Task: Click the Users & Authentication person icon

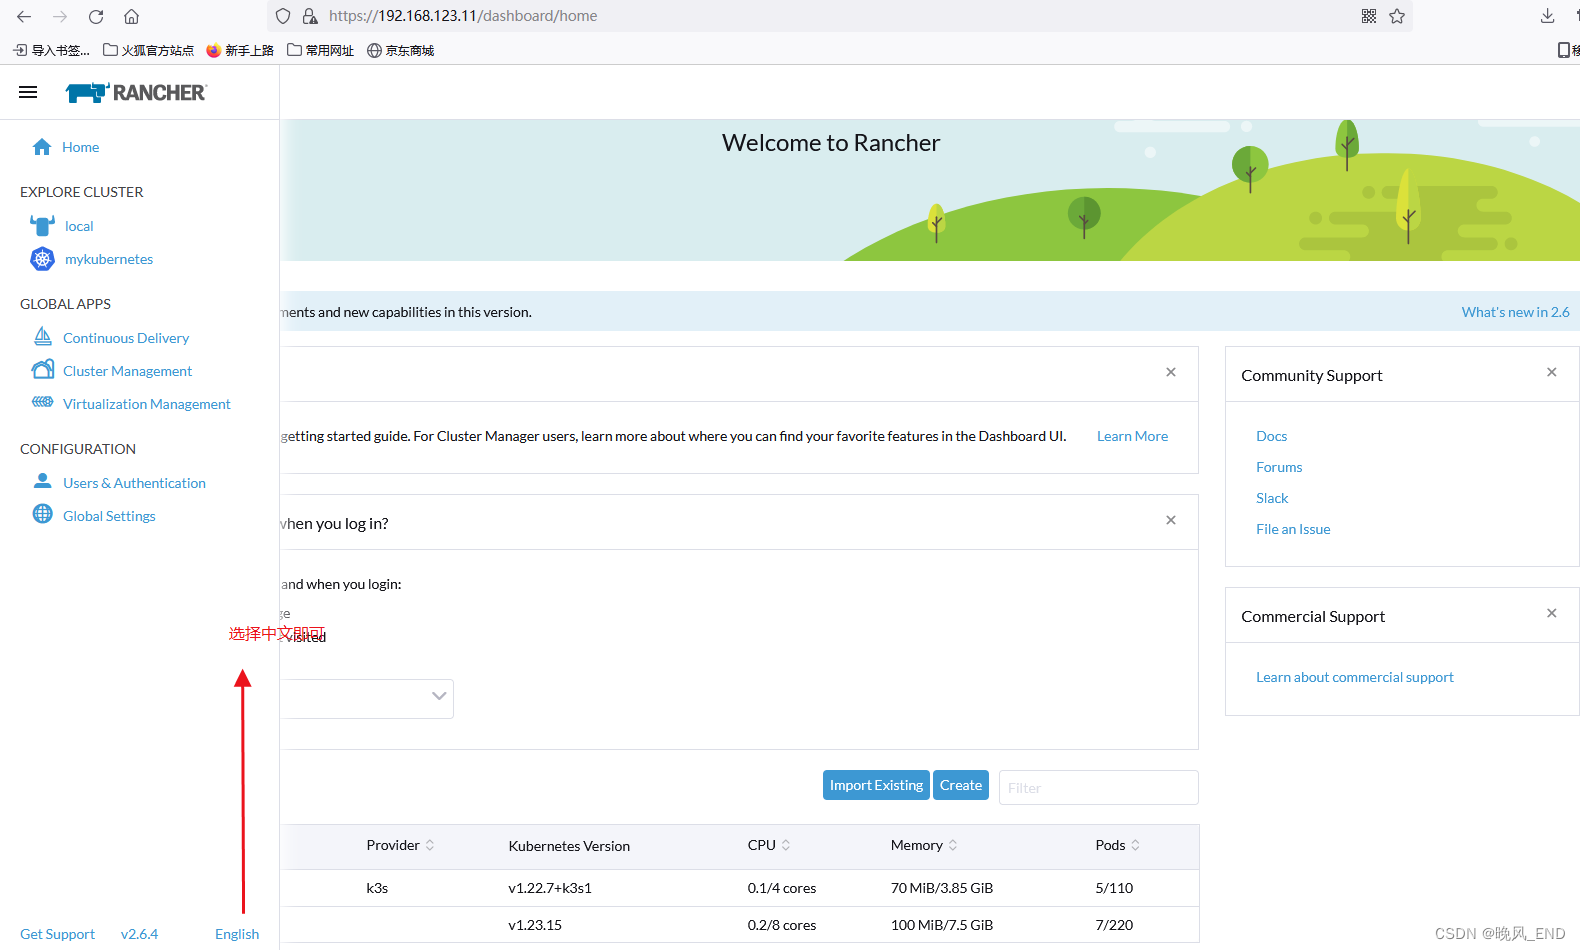Action: [x=43, y=481]
